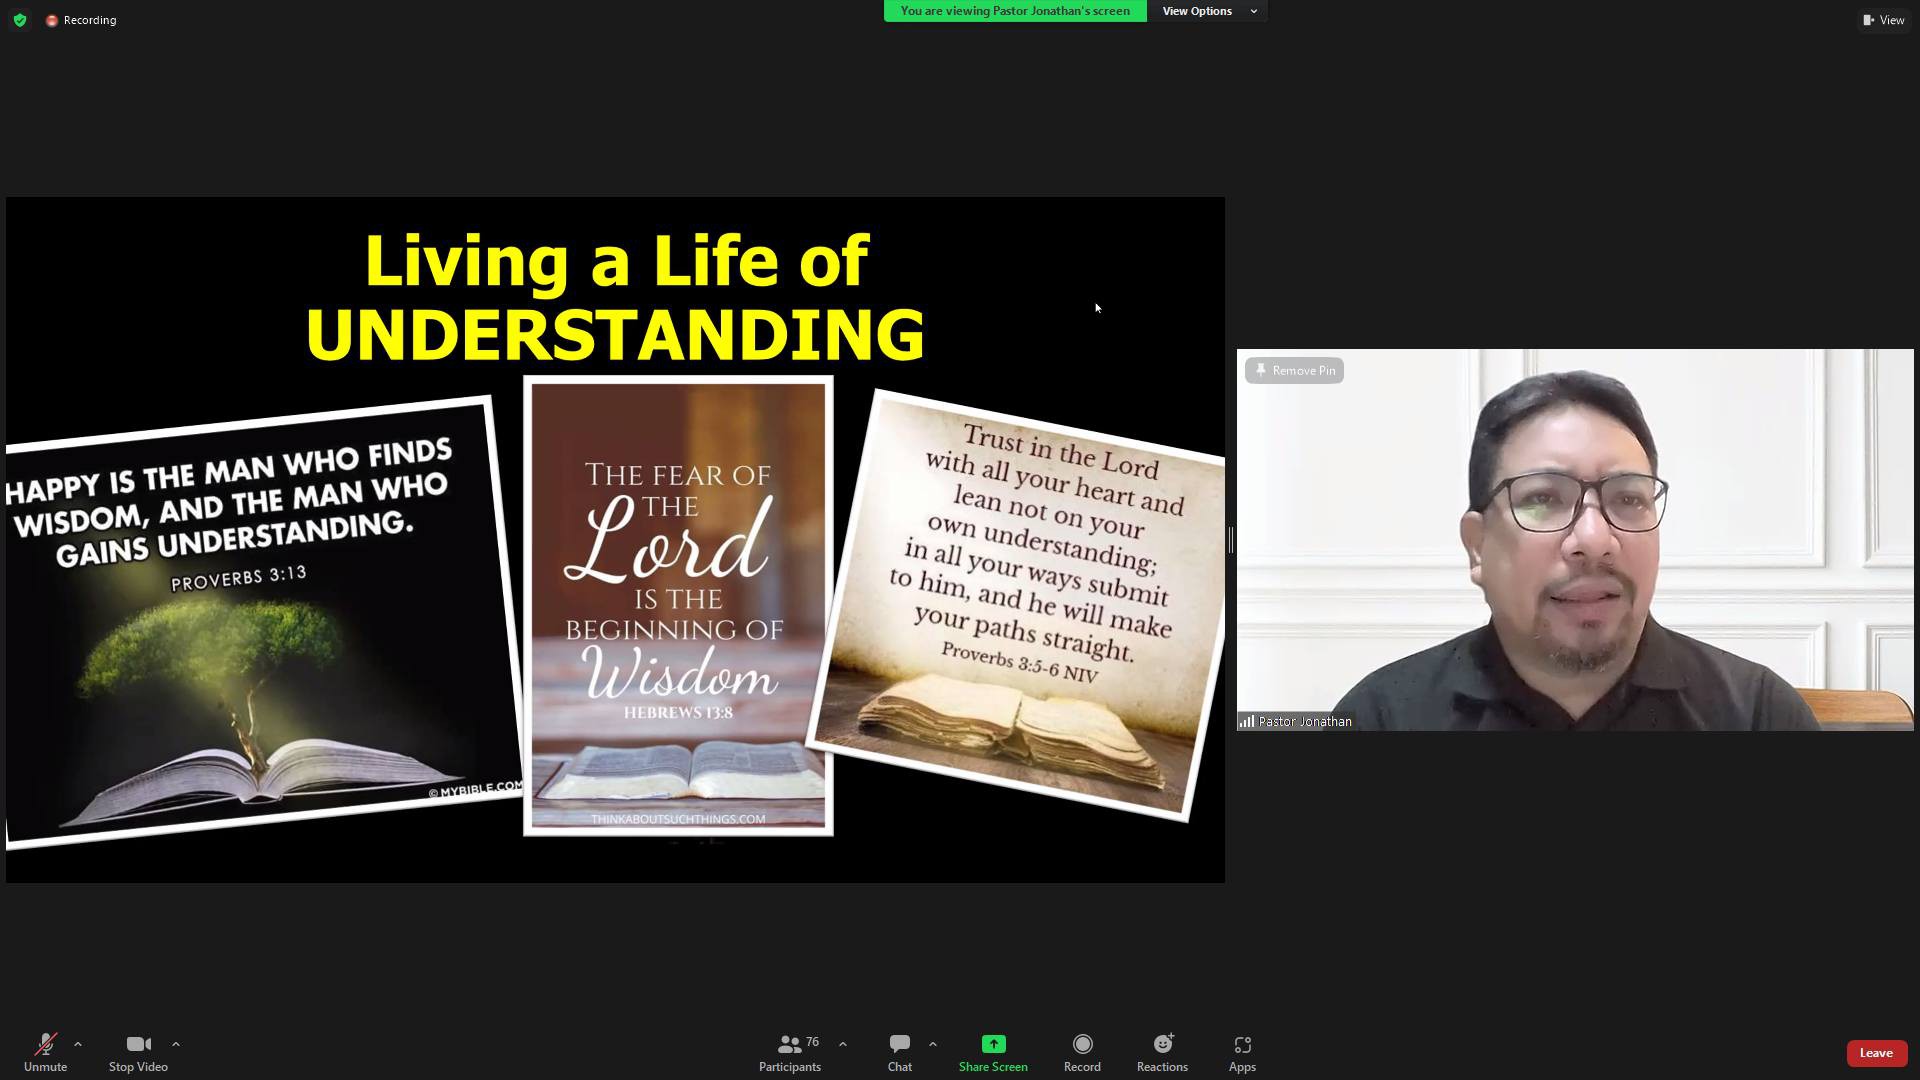
Task: Open the Reactions menu
Action: [x=1162, y=1053]
